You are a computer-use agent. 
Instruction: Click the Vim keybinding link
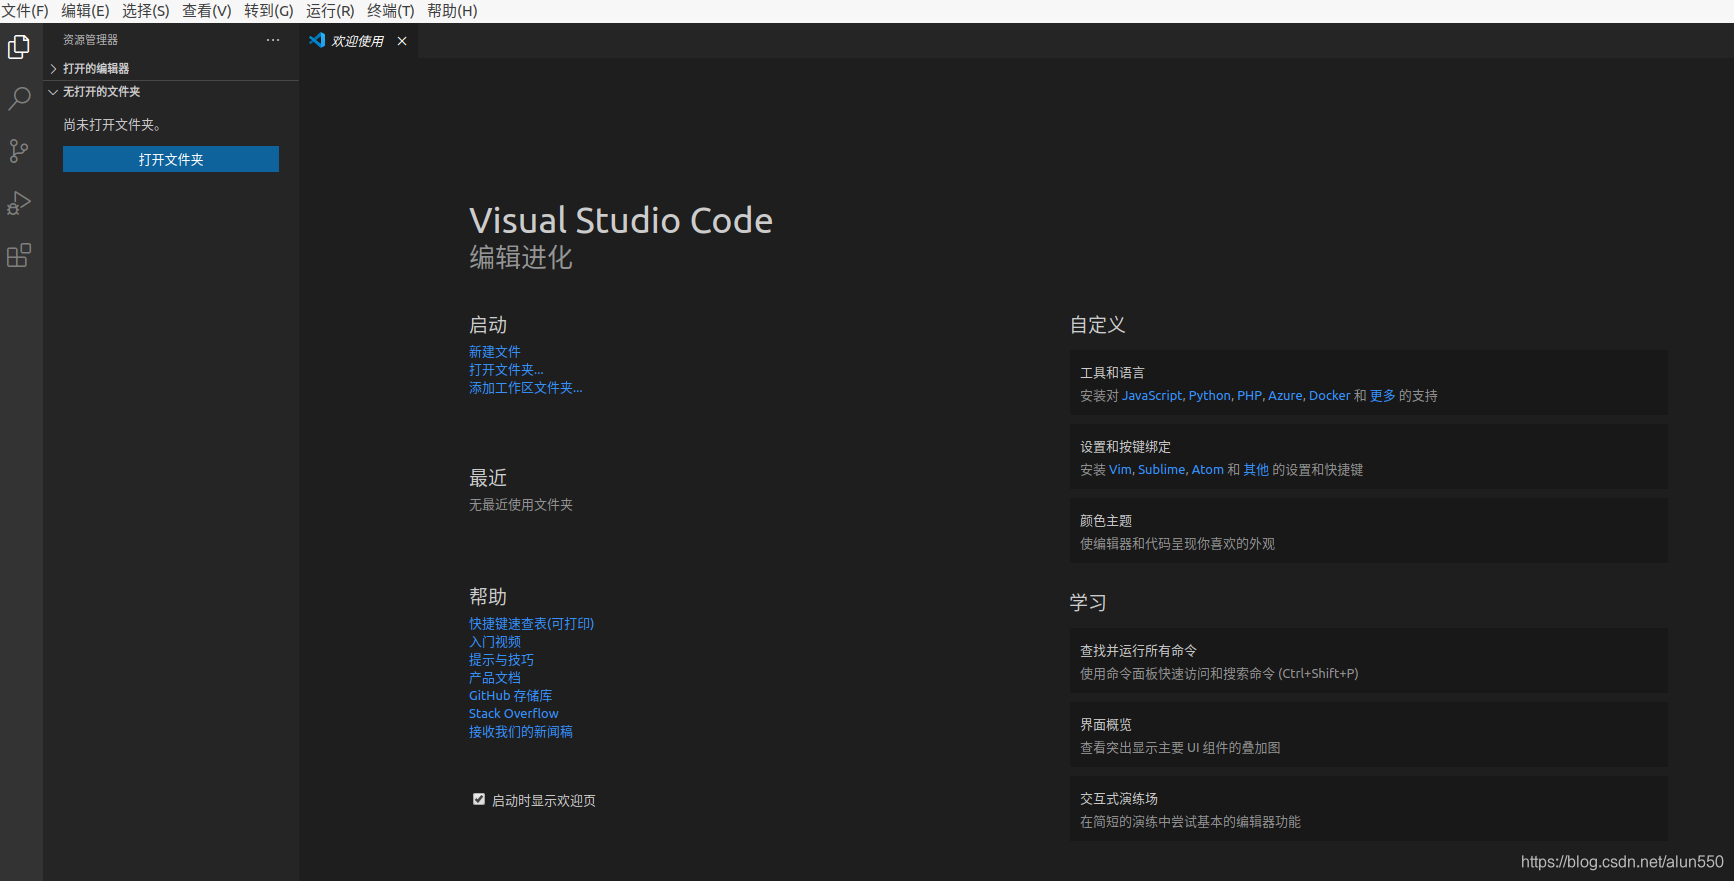pyautogui.click(x=1120, y=470)
